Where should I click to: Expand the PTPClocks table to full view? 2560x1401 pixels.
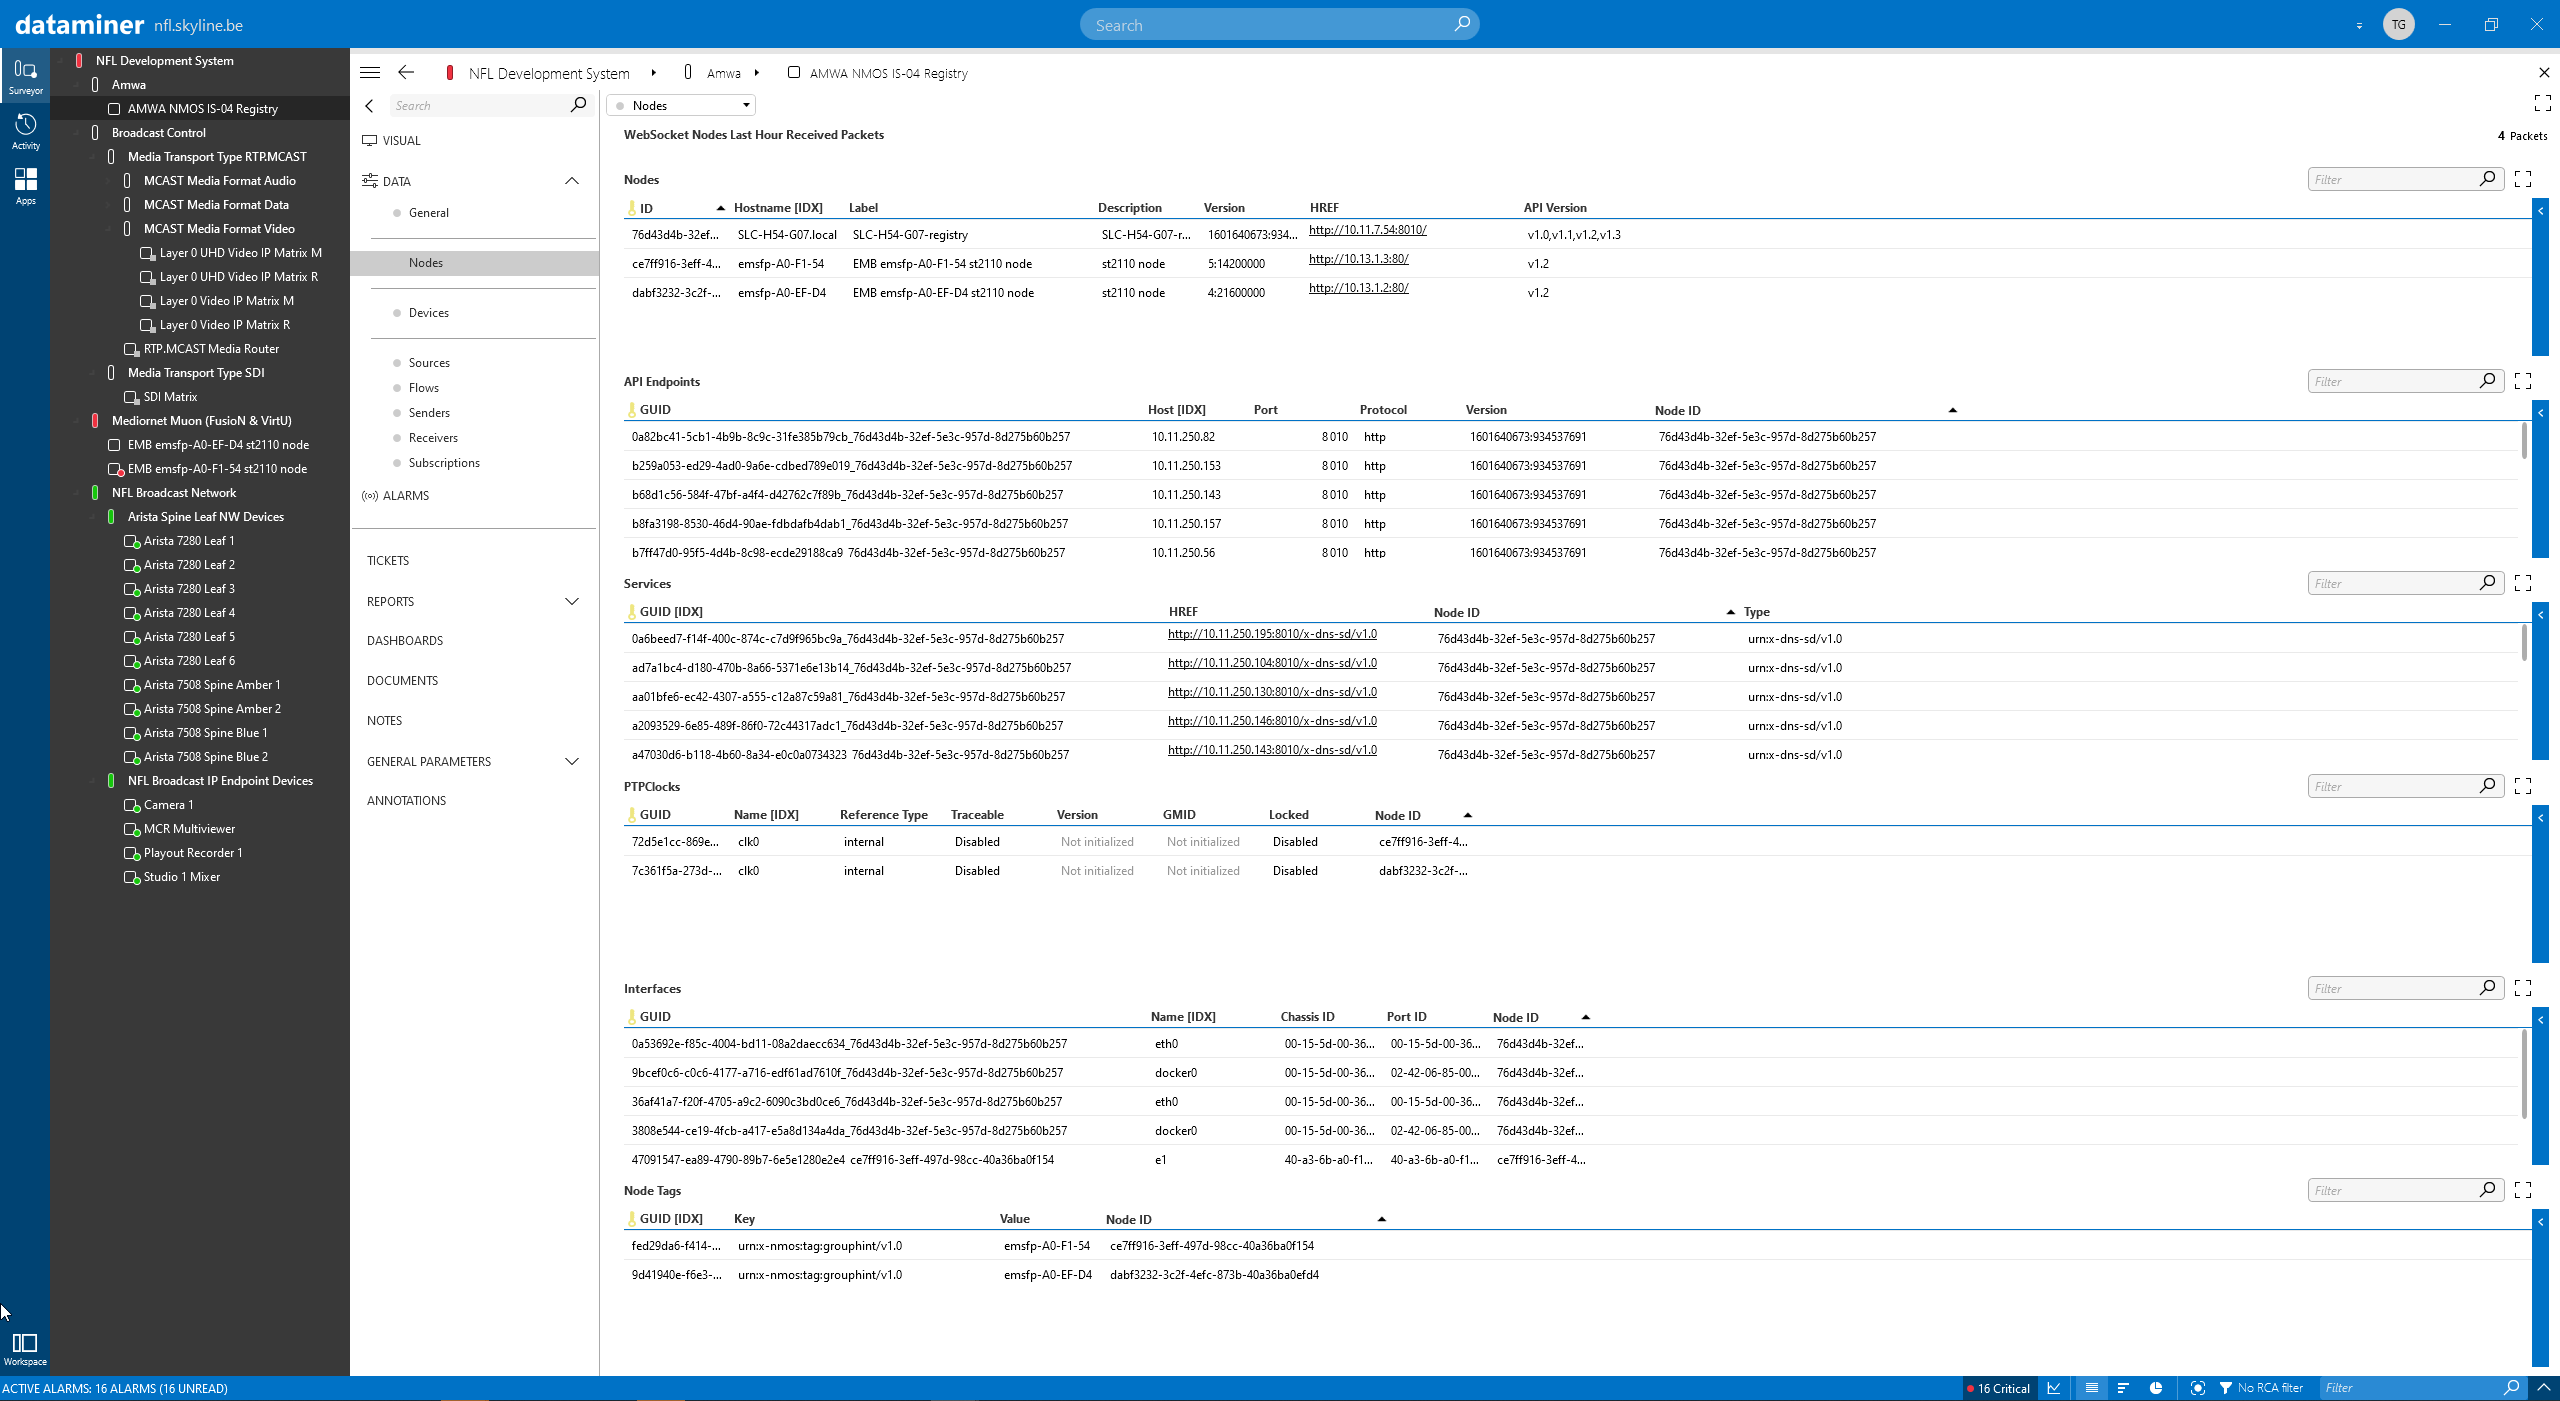[x=2523, y=786]
